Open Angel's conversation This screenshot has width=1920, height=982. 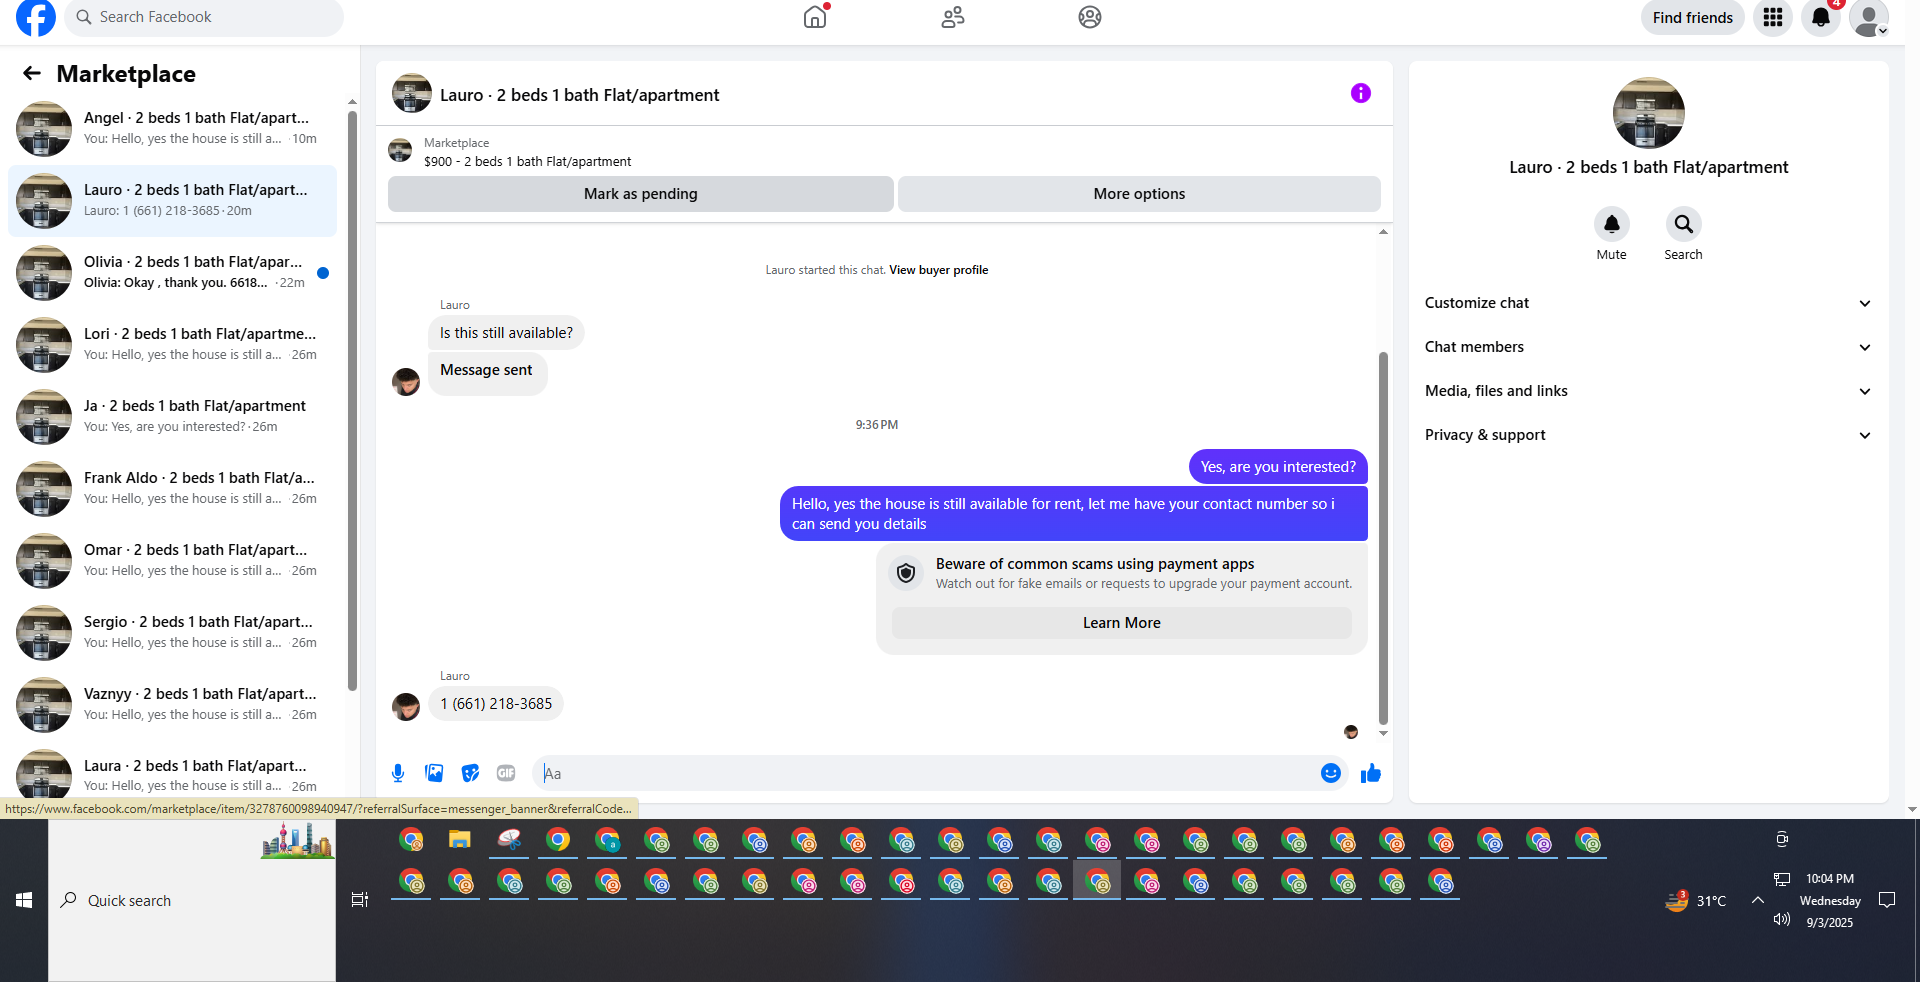(172, 129)
